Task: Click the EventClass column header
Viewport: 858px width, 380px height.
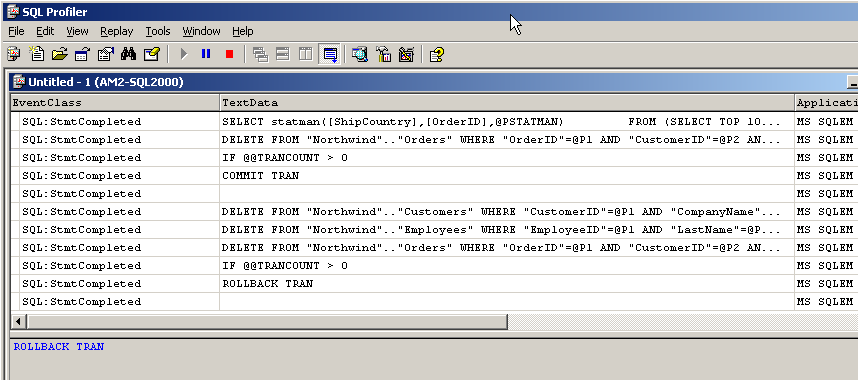Action: 115,103
